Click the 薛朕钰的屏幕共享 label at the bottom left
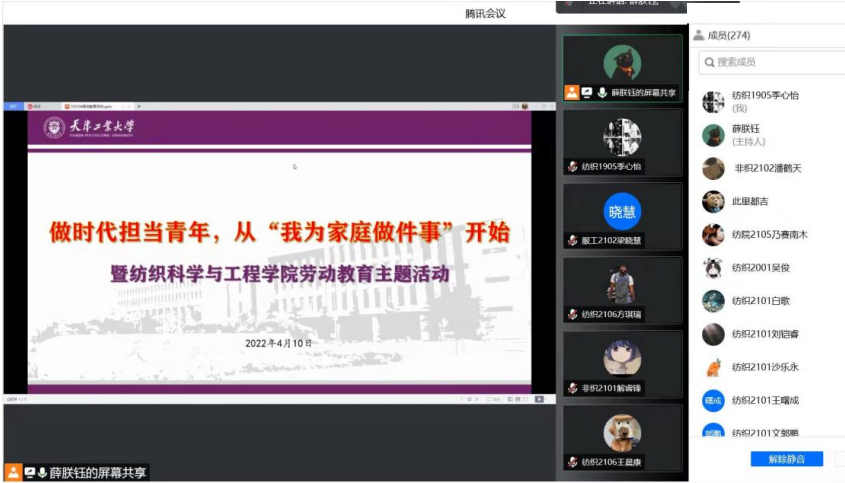 point(98,473)
